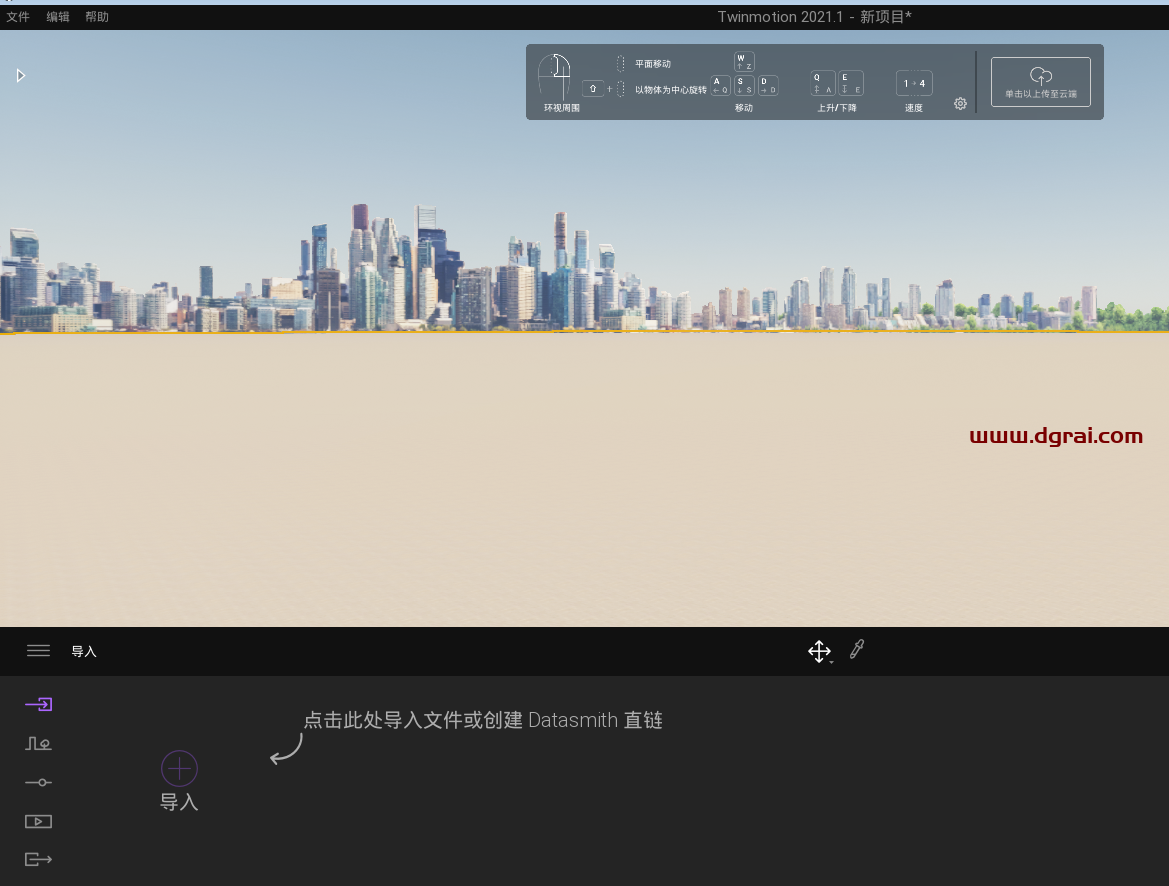Click the upload to cloud button
Image resolution: width=1169 pixels, height=886 pixels.
point(1041,82)
